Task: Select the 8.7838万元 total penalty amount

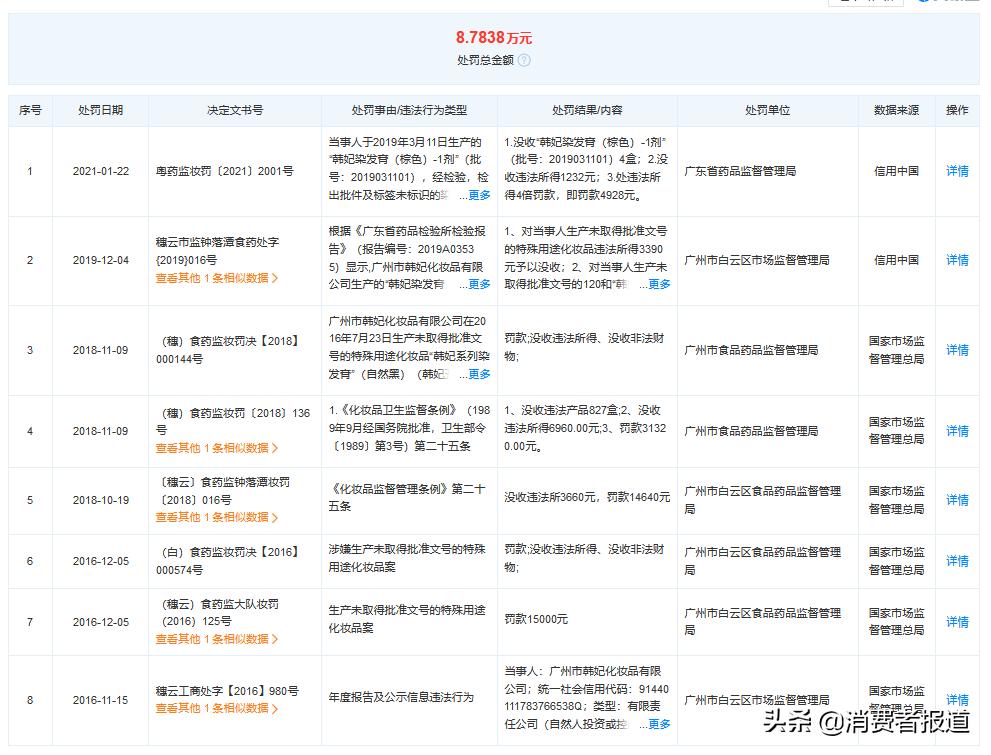Action: tap(494, 38)
